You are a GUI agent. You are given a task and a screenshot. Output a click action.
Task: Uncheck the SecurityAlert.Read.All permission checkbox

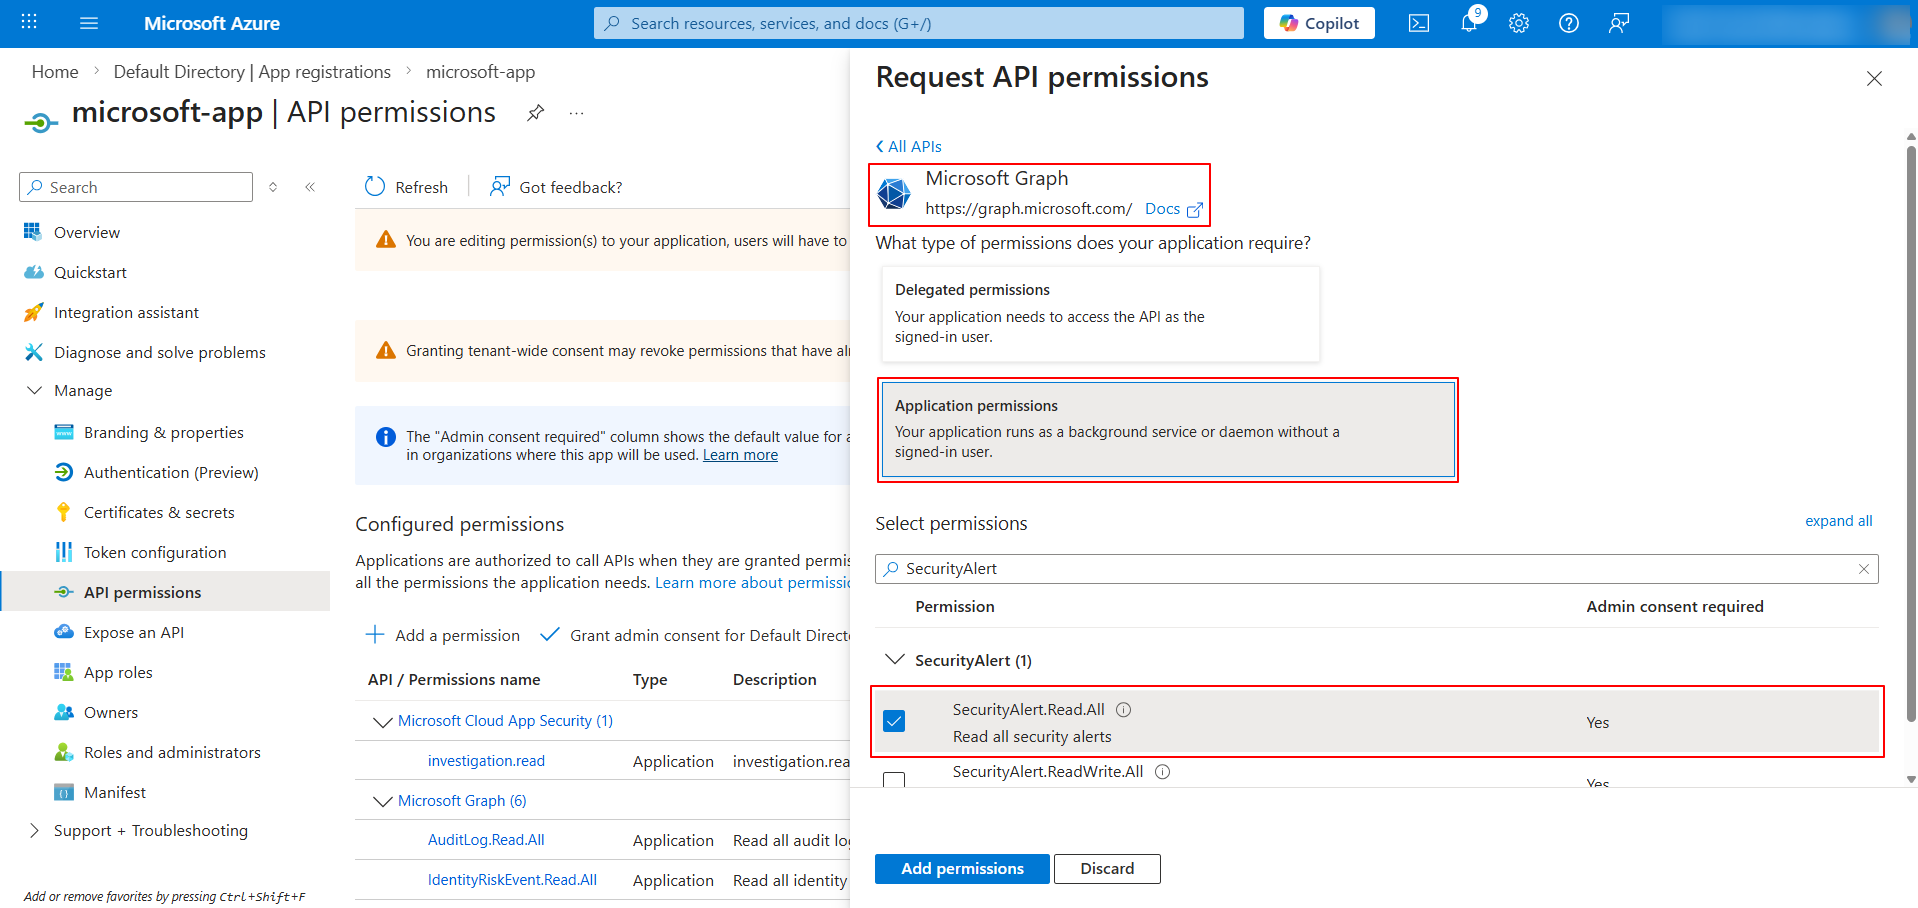[x=894, y=721]
